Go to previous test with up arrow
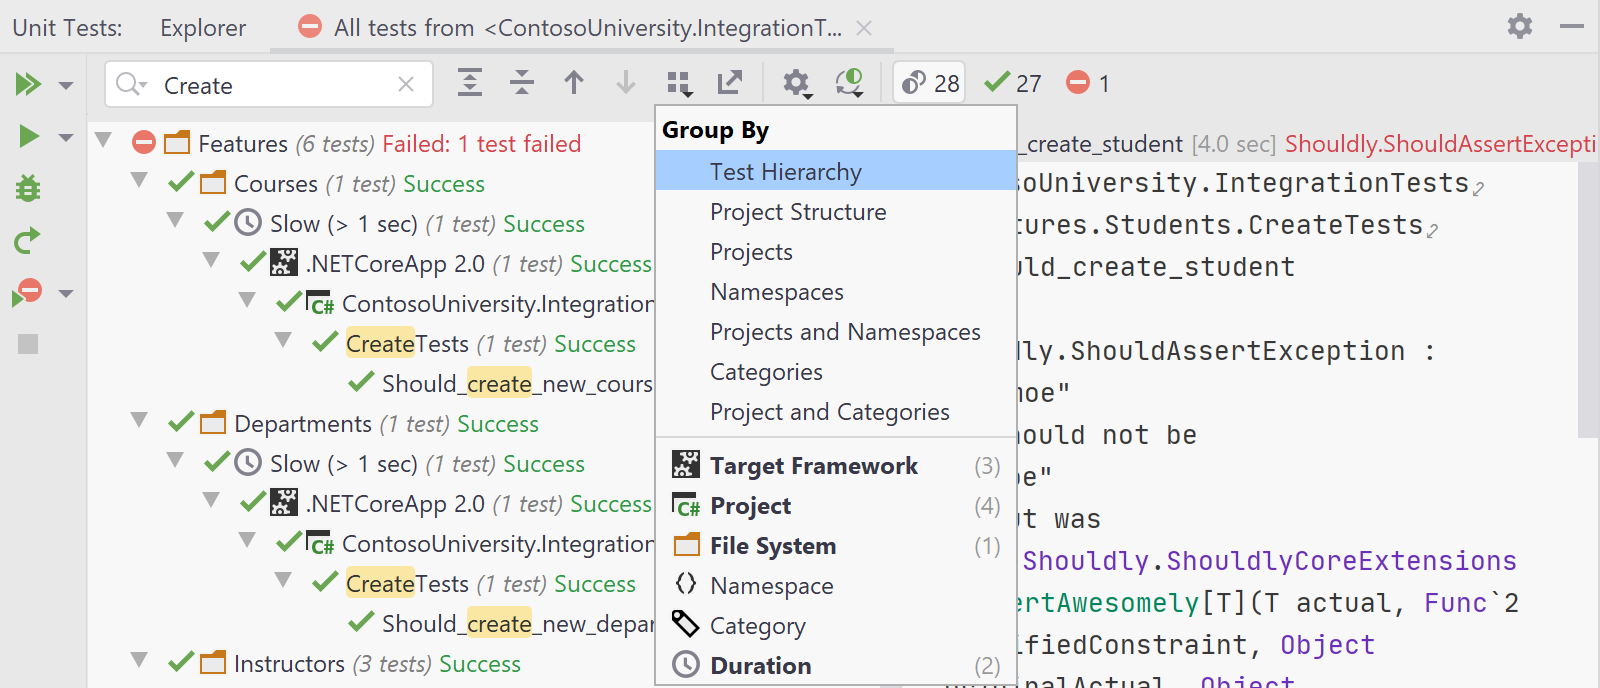Viewport: 1600px width, 688px height. [x=574, y=82]
